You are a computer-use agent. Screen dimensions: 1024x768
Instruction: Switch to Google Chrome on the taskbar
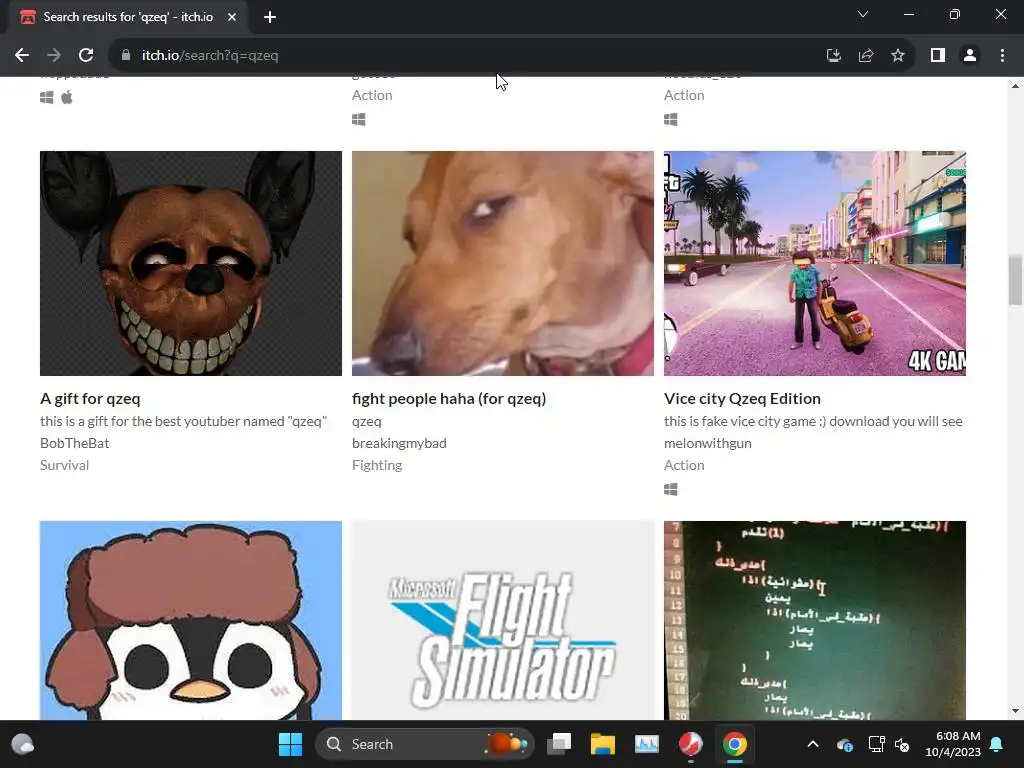(x=735, y=744)
